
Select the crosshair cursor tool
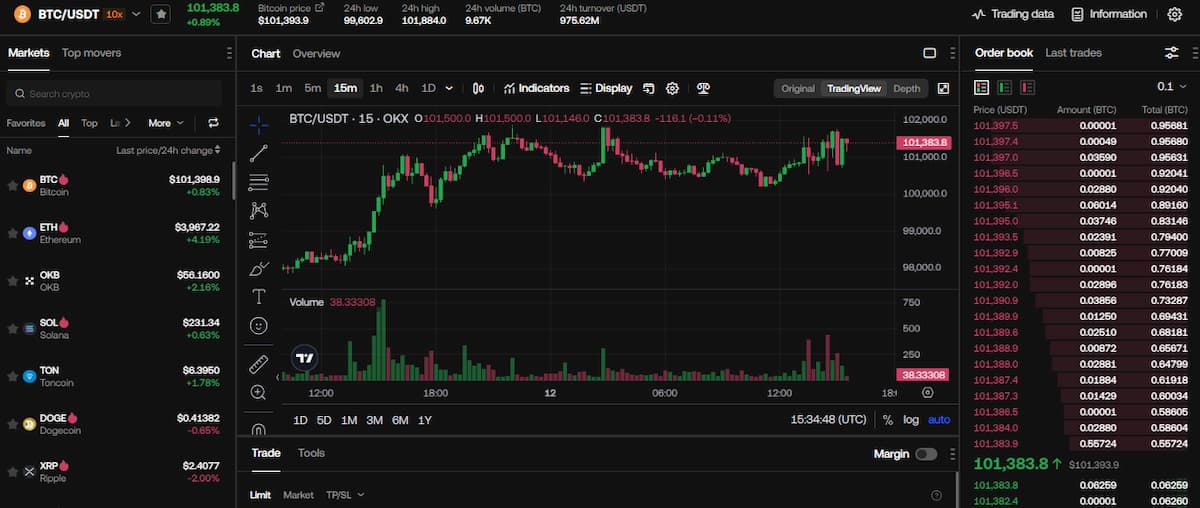[259, 125]
